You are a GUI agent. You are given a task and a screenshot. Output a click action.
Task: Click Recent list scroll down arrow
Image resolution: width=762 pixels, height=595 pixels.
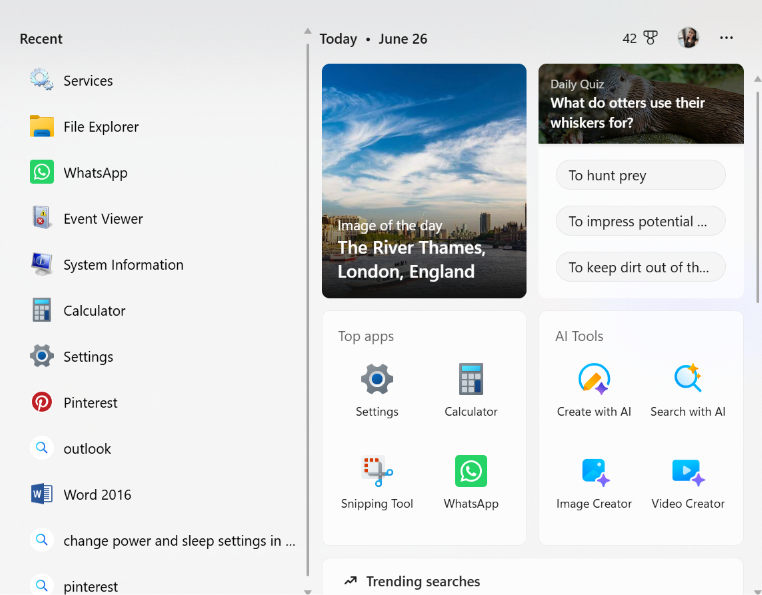click(307, 592)
